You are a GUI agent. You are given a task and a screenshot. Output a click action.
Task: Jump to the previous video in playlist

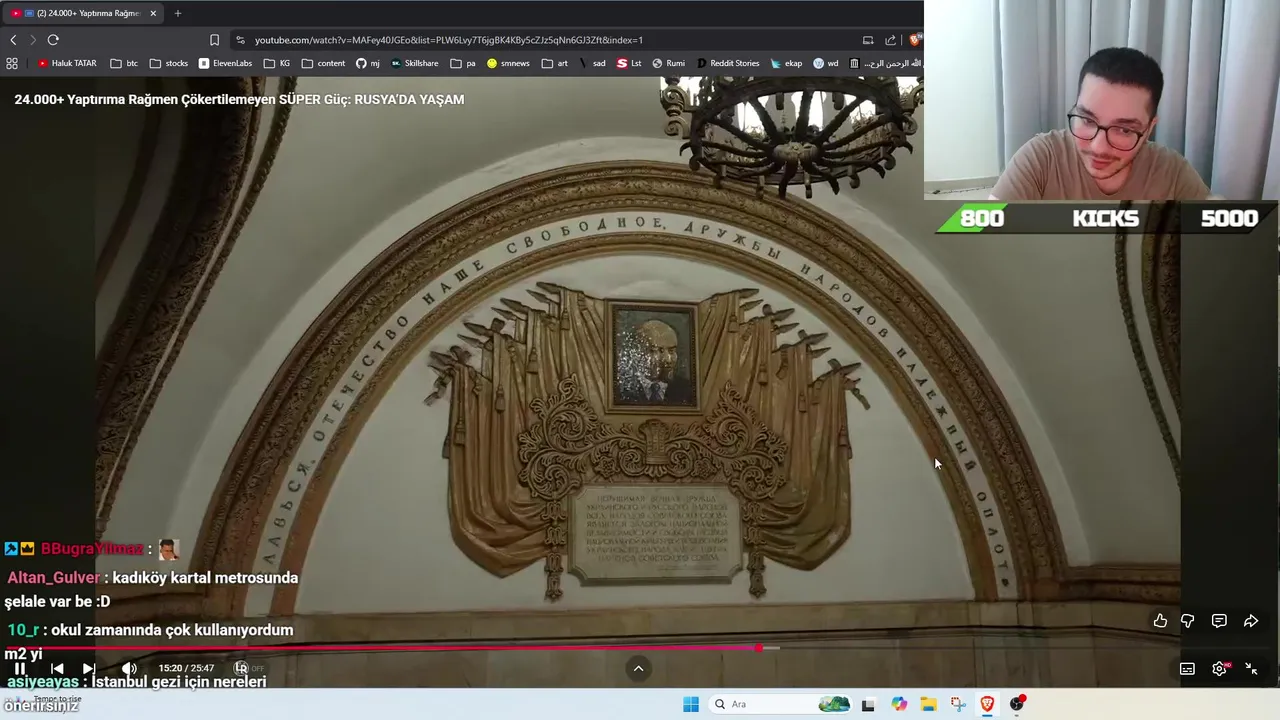57,668
